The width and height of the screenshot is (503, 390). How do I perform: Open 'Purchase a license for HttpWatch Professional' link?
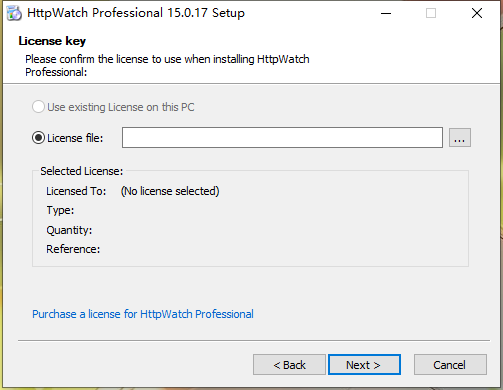143,314
